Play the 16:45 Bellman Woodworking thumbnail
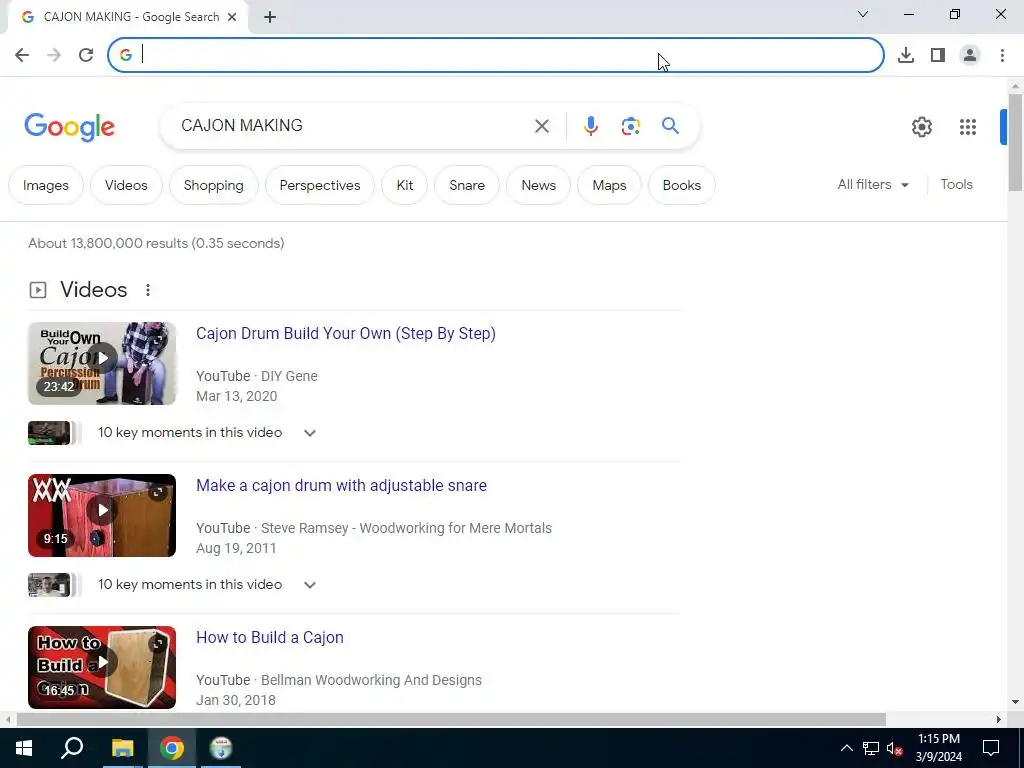The height and width of the screenshot is (768, 1024). coord(102,667)
